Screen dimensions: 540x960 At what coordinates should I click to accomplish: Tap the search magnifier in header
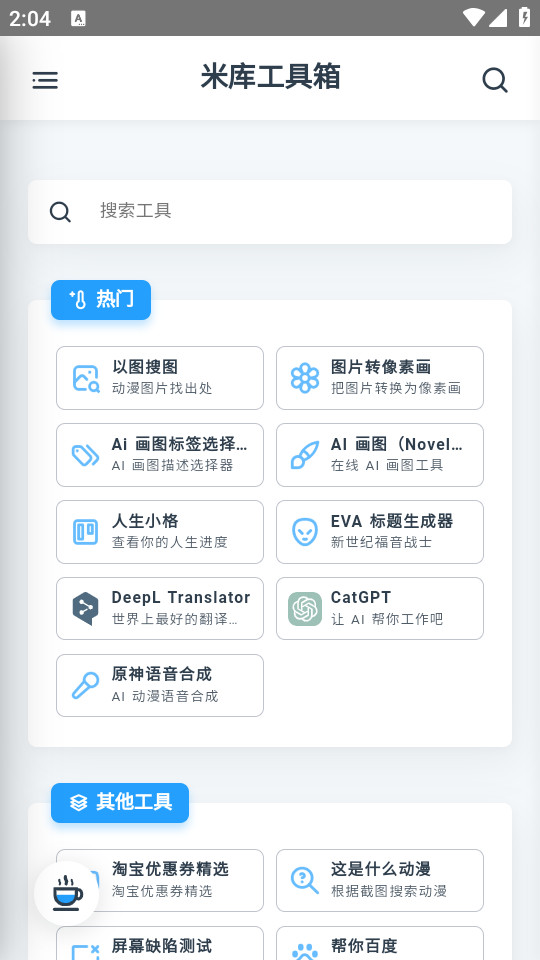click(495, 80)
